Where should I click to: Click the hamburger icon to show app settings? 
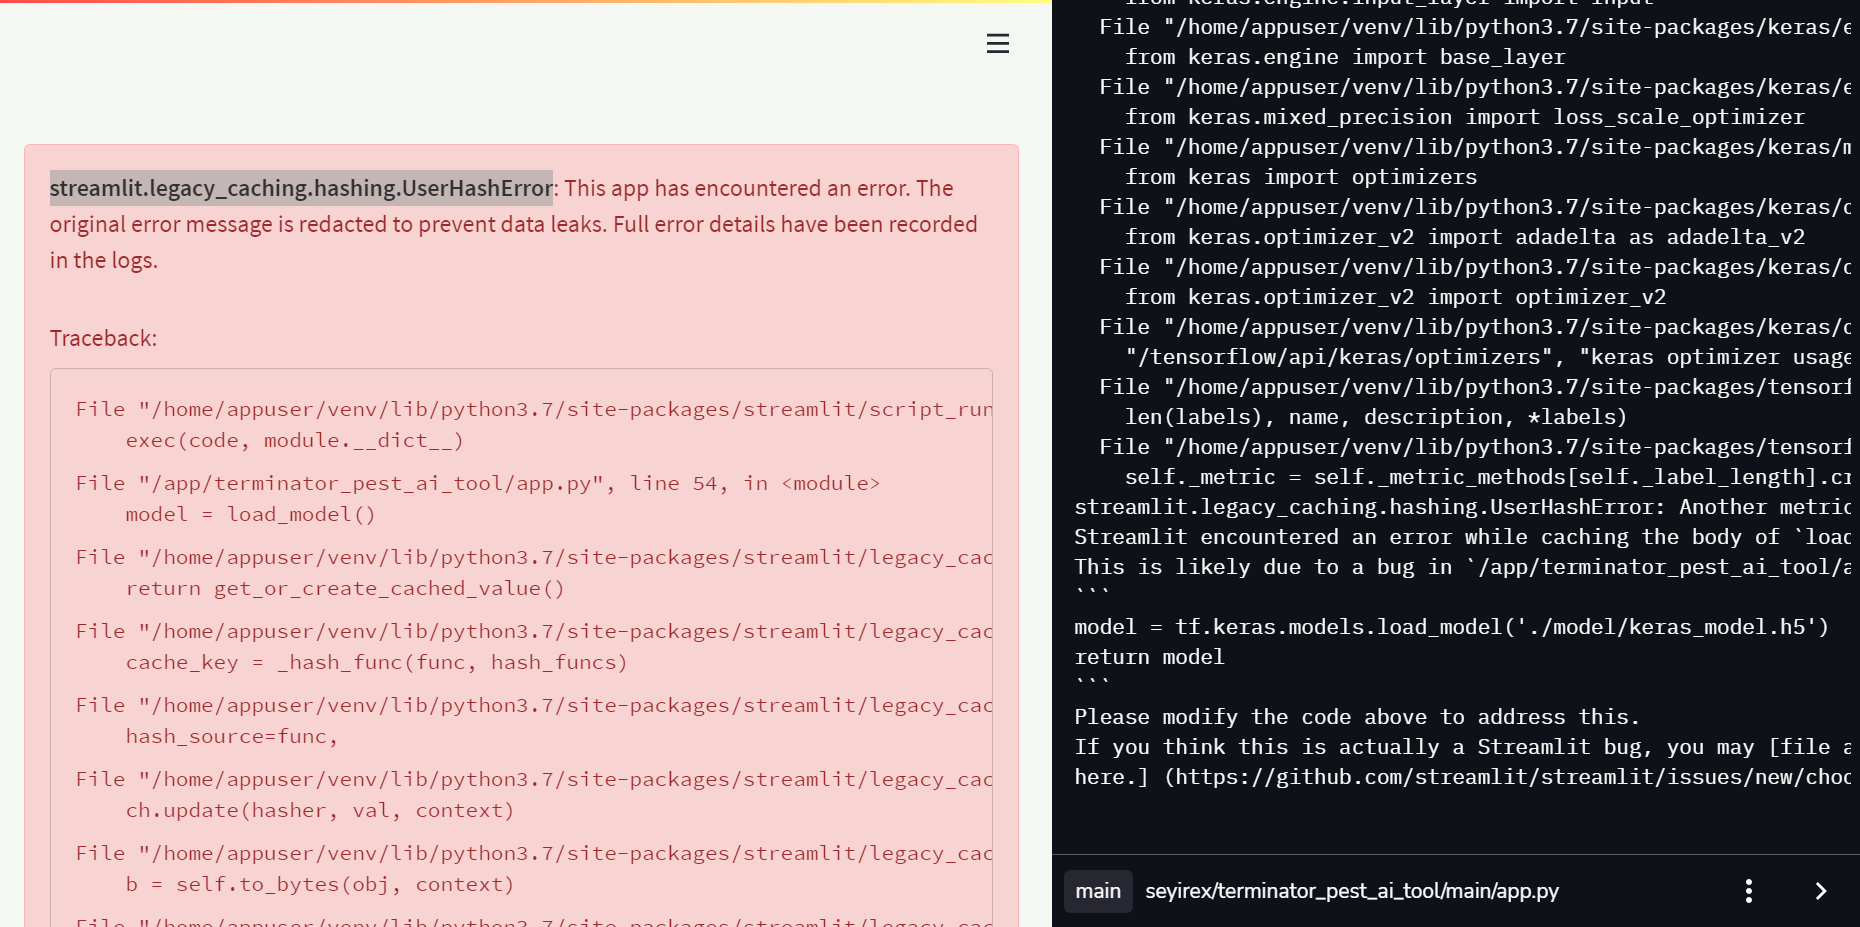997,43
